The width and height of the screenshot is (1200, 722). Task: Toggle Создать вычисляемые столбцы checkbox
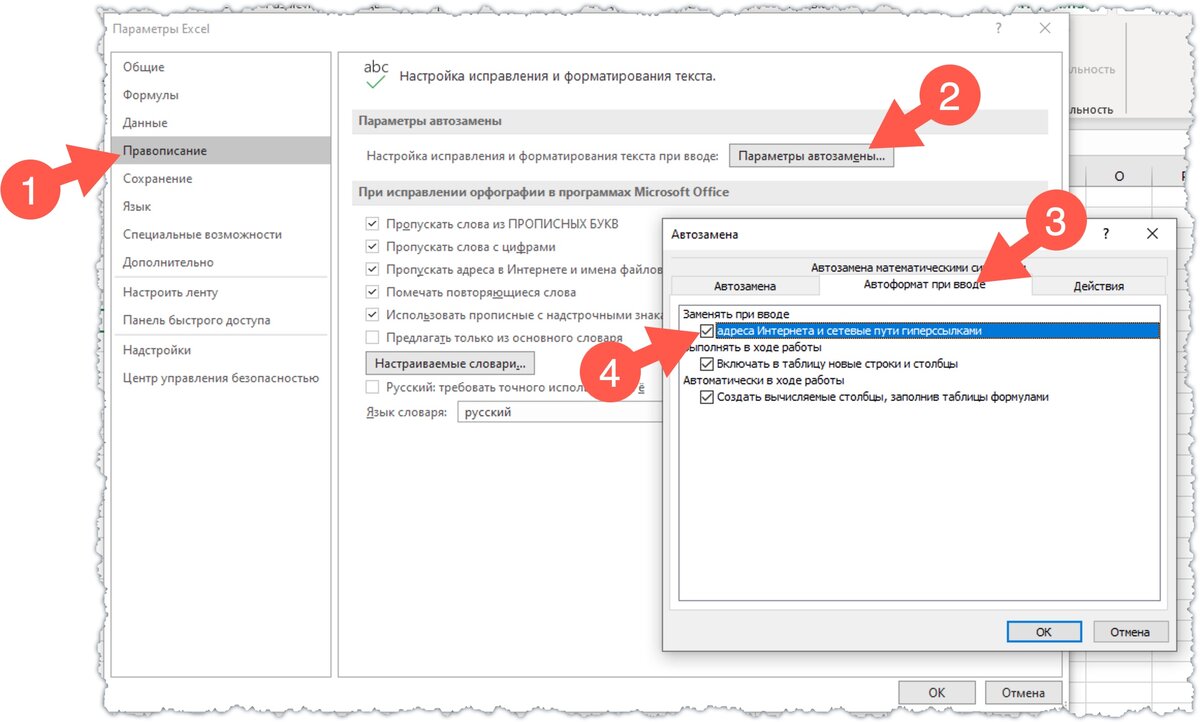click(708, 397)
